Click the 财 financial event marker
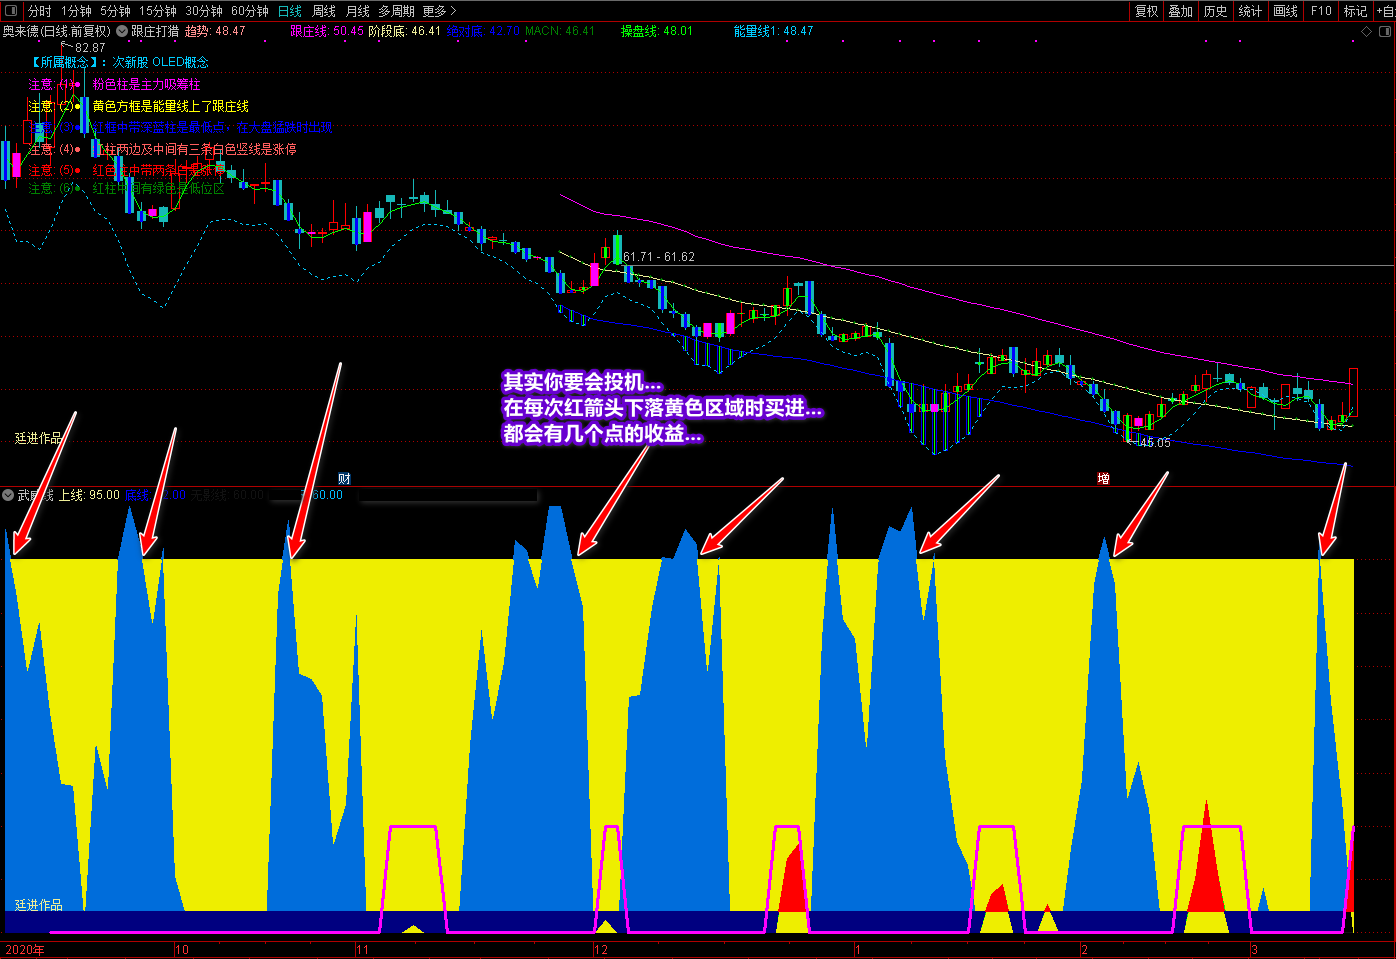Viewport: 1396px width, 959px height. coord(344,479)
